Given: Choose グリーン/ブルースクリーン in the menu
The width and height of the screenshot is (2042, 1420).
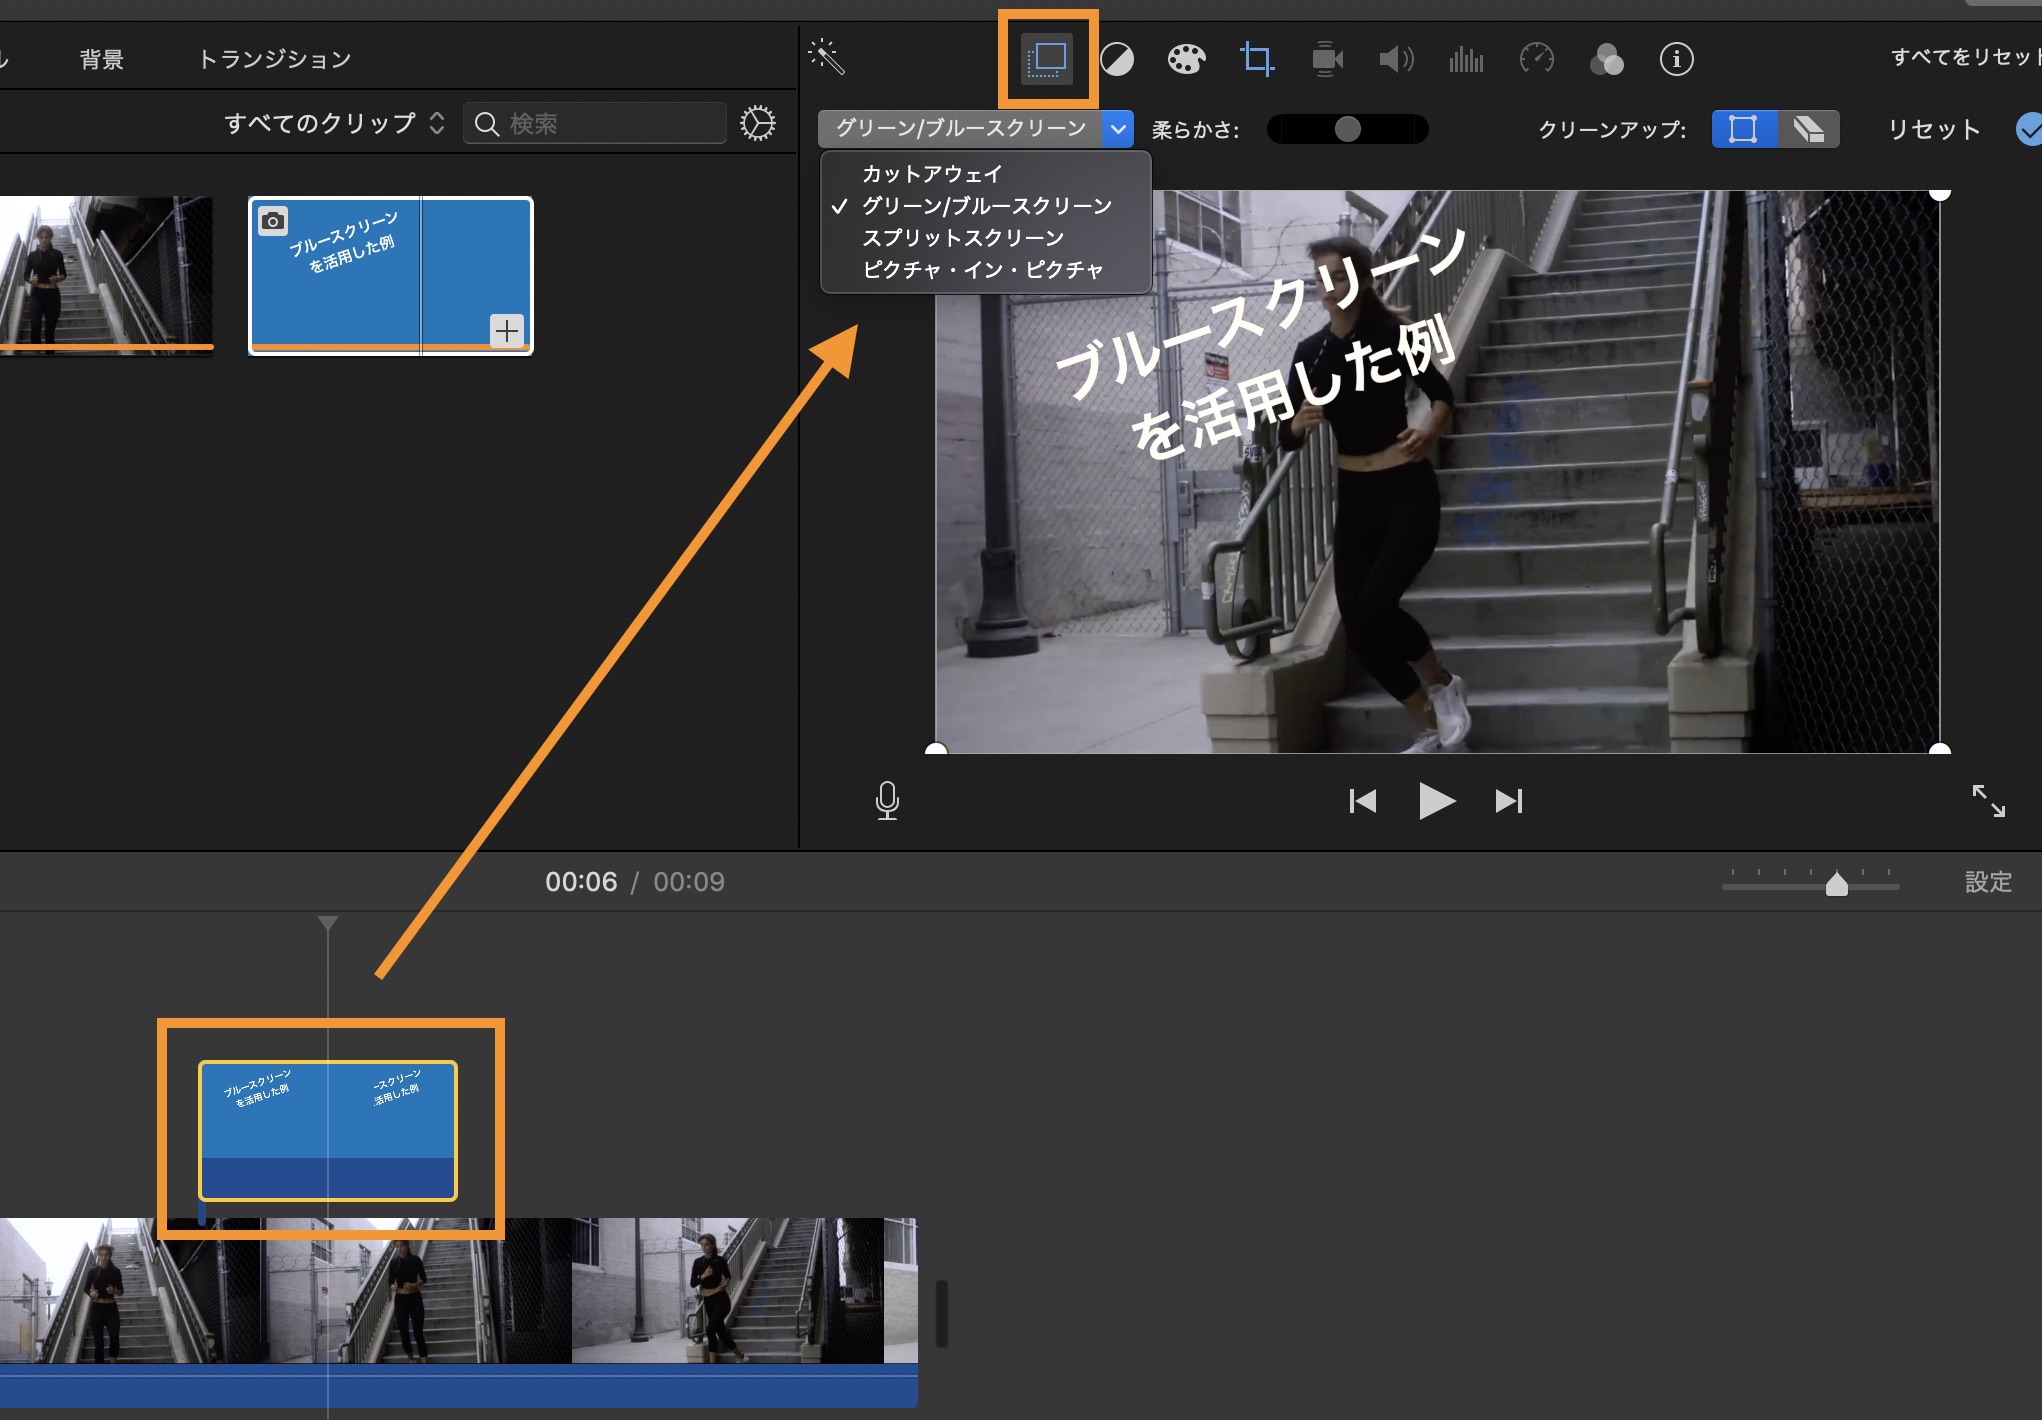Looking at the screenshot, I should pos(987,206).
